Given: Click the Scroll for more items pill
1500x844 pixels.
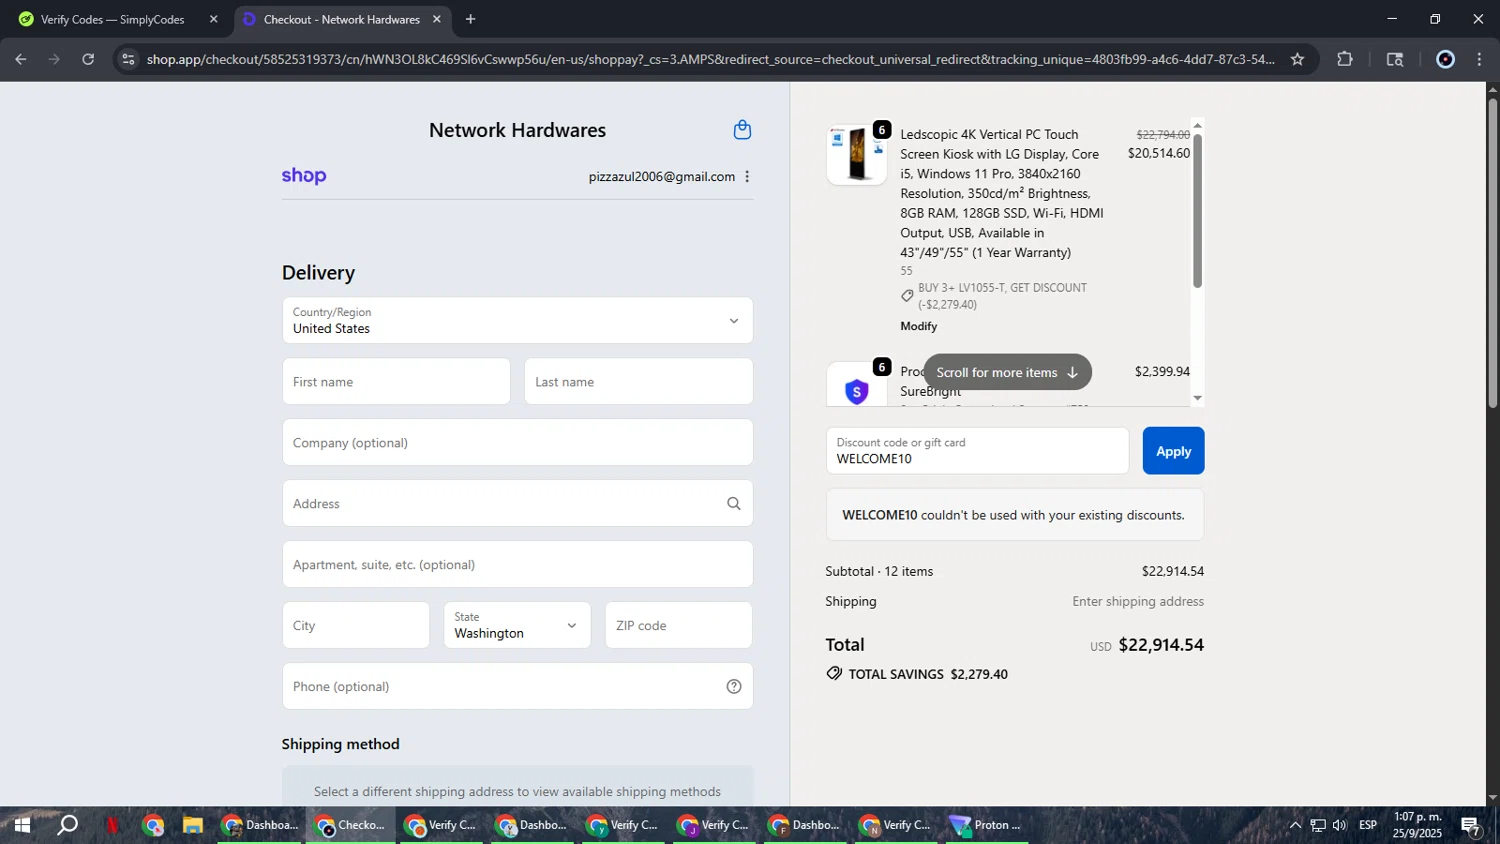Looking at the screenshot, I should pos(1007,372).
